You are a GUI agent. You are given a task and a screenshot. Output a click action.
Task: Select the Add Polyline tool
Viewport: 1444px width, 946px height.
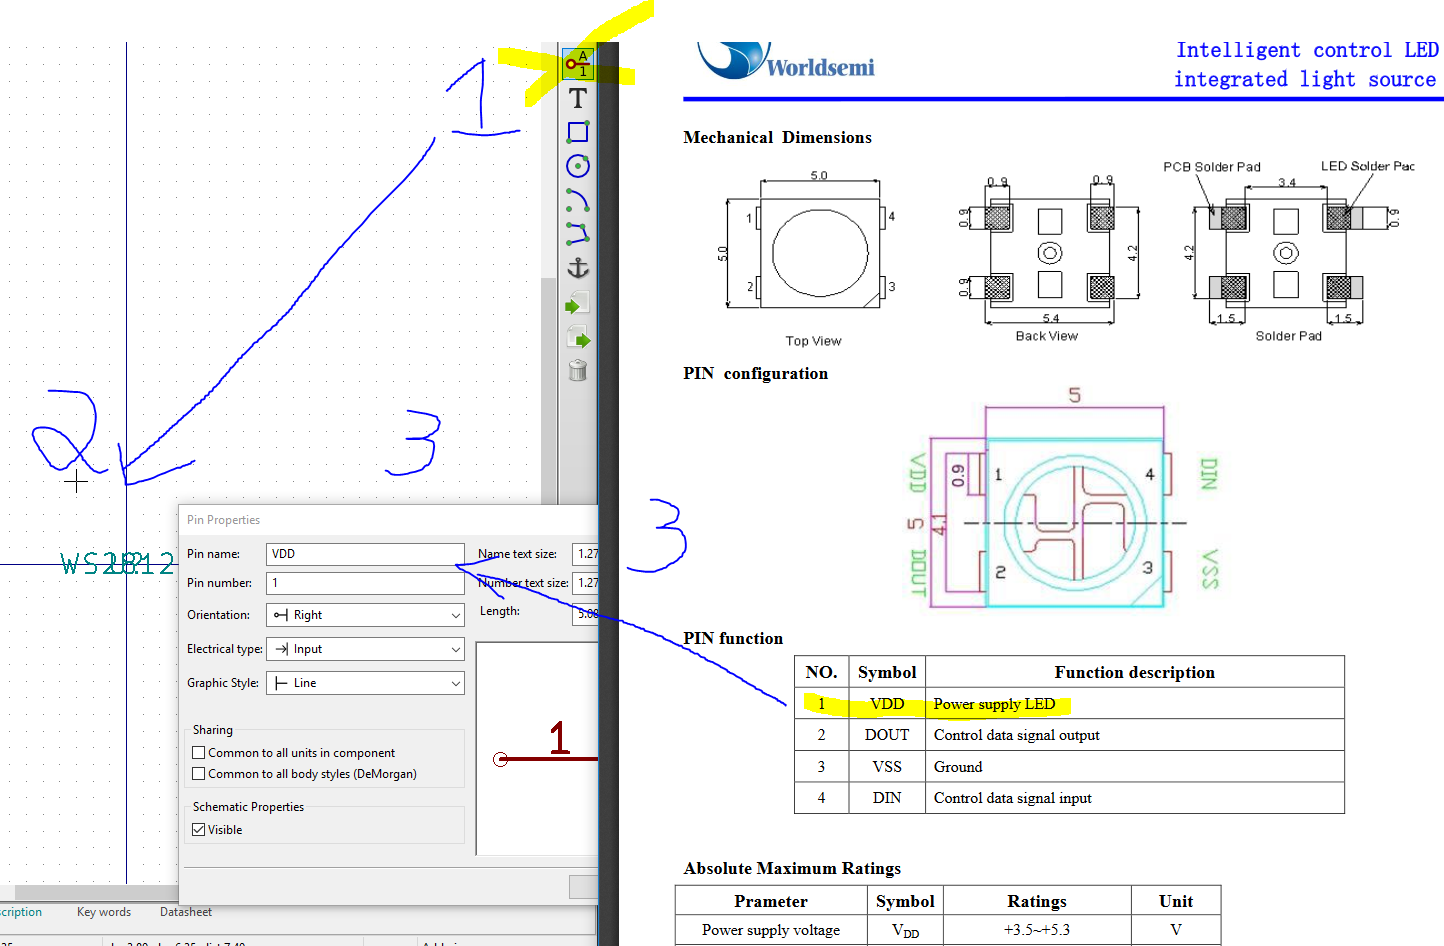pos(578,234)
